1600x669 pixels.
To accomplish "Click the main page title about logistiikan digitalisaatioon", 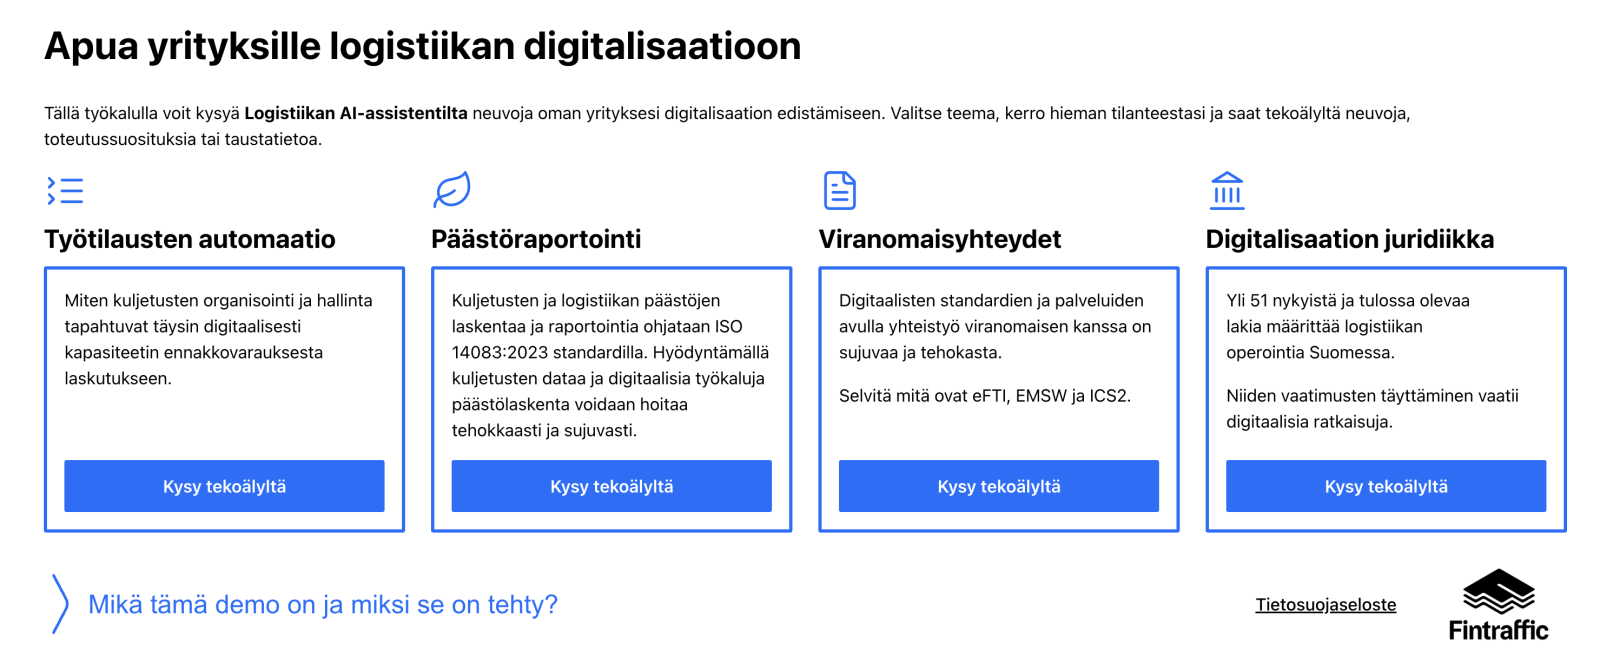I will (423, 46).
